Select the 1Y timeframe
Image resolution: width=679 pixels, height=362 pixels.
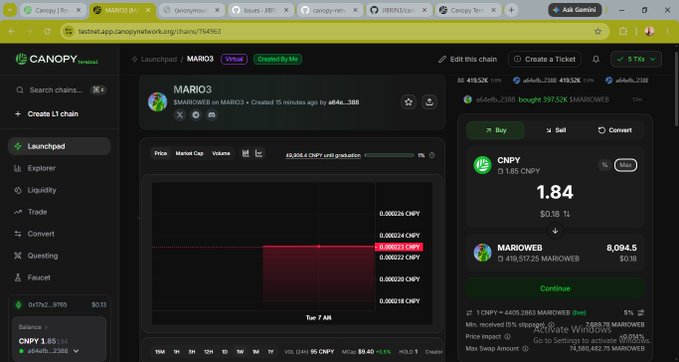click(x=271, y=352)
